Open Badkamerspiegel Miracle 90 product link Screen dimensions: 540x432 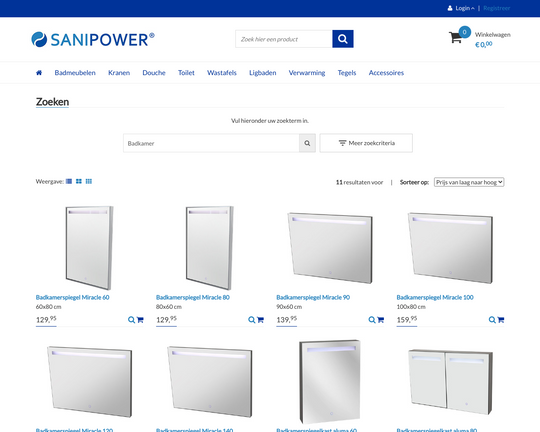[x=313, y=297]
